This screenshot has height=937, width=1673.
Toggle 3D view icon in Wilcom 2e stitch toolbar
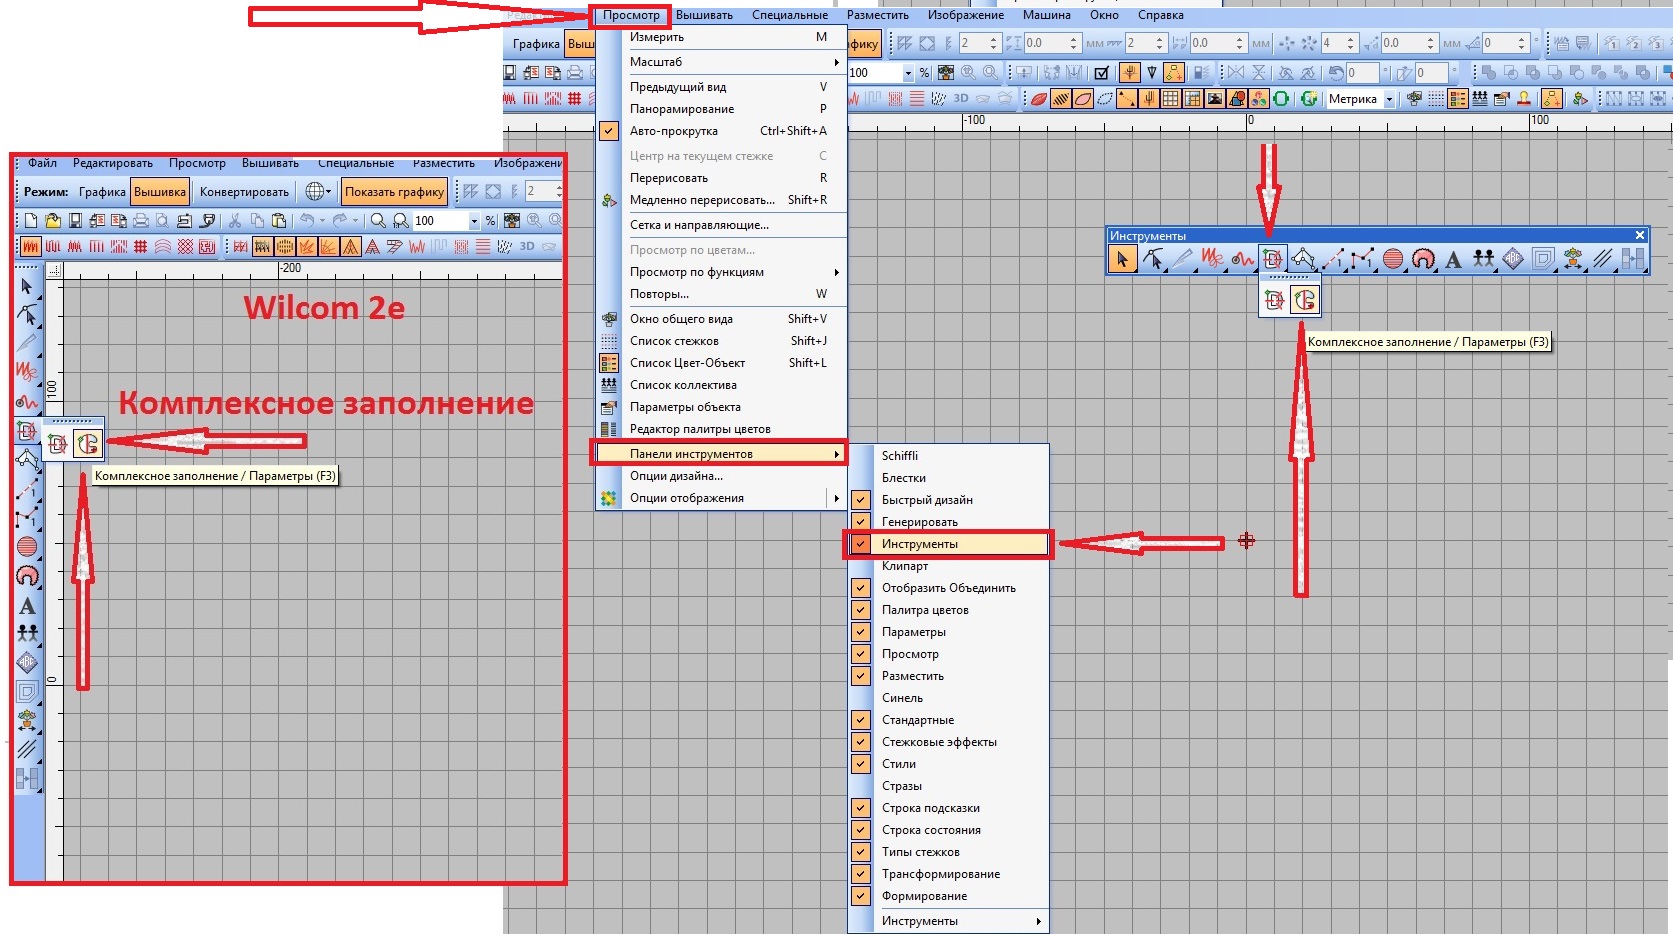click(x=526, y=246)
